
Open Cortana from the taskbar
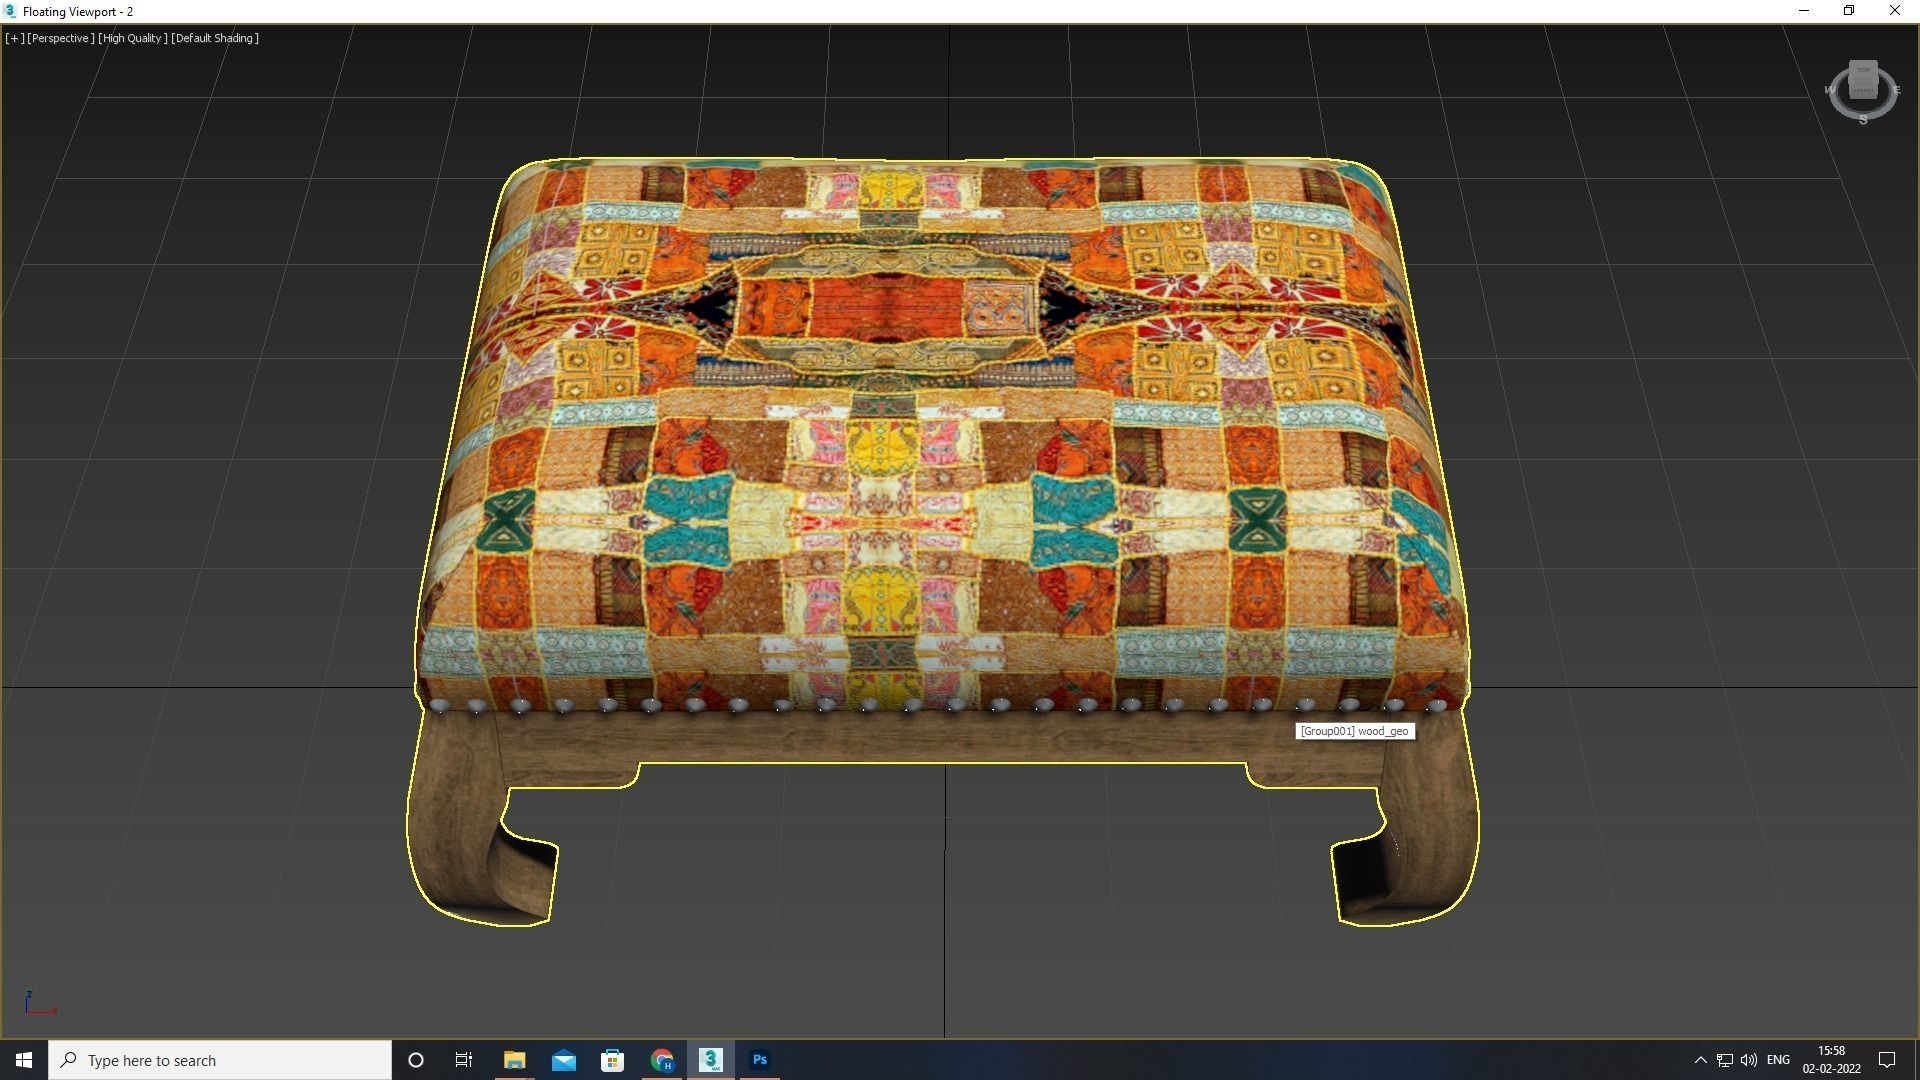tap(416, 1060)
